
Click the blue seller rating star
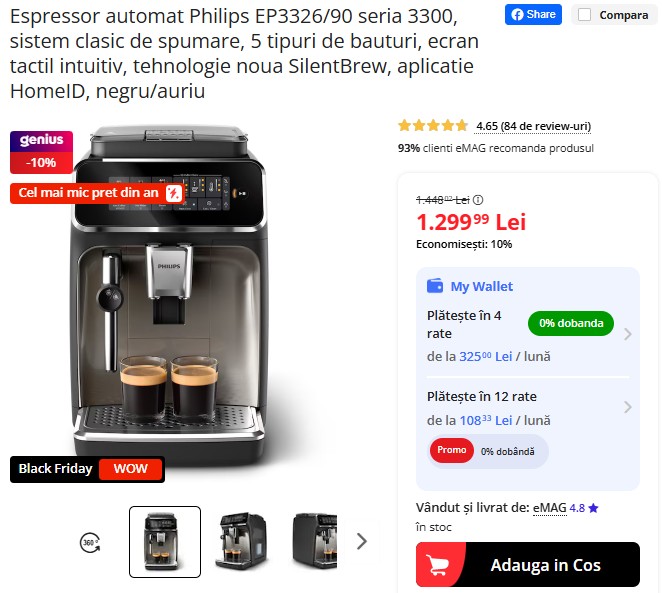pyautogui.click(x=593, y=508)
